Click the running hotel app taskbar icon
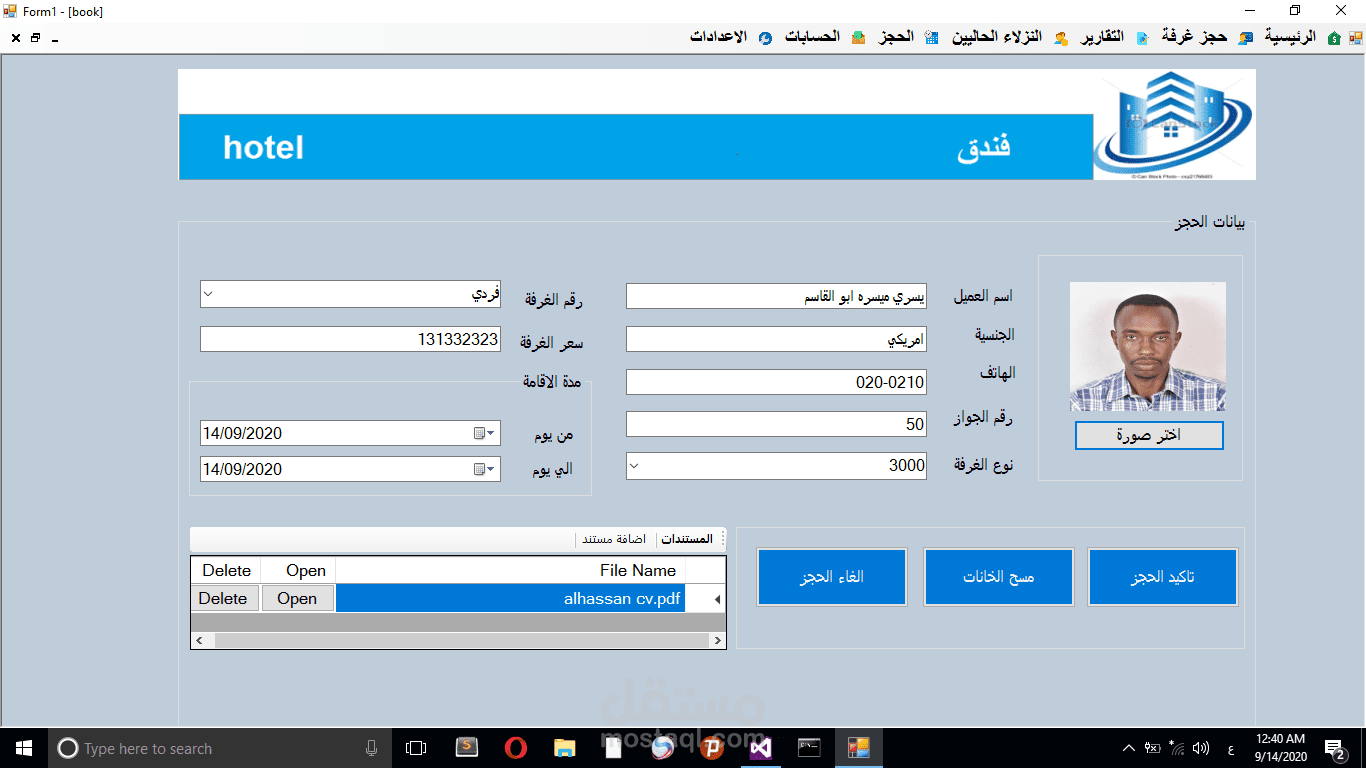 pos(858,748)
